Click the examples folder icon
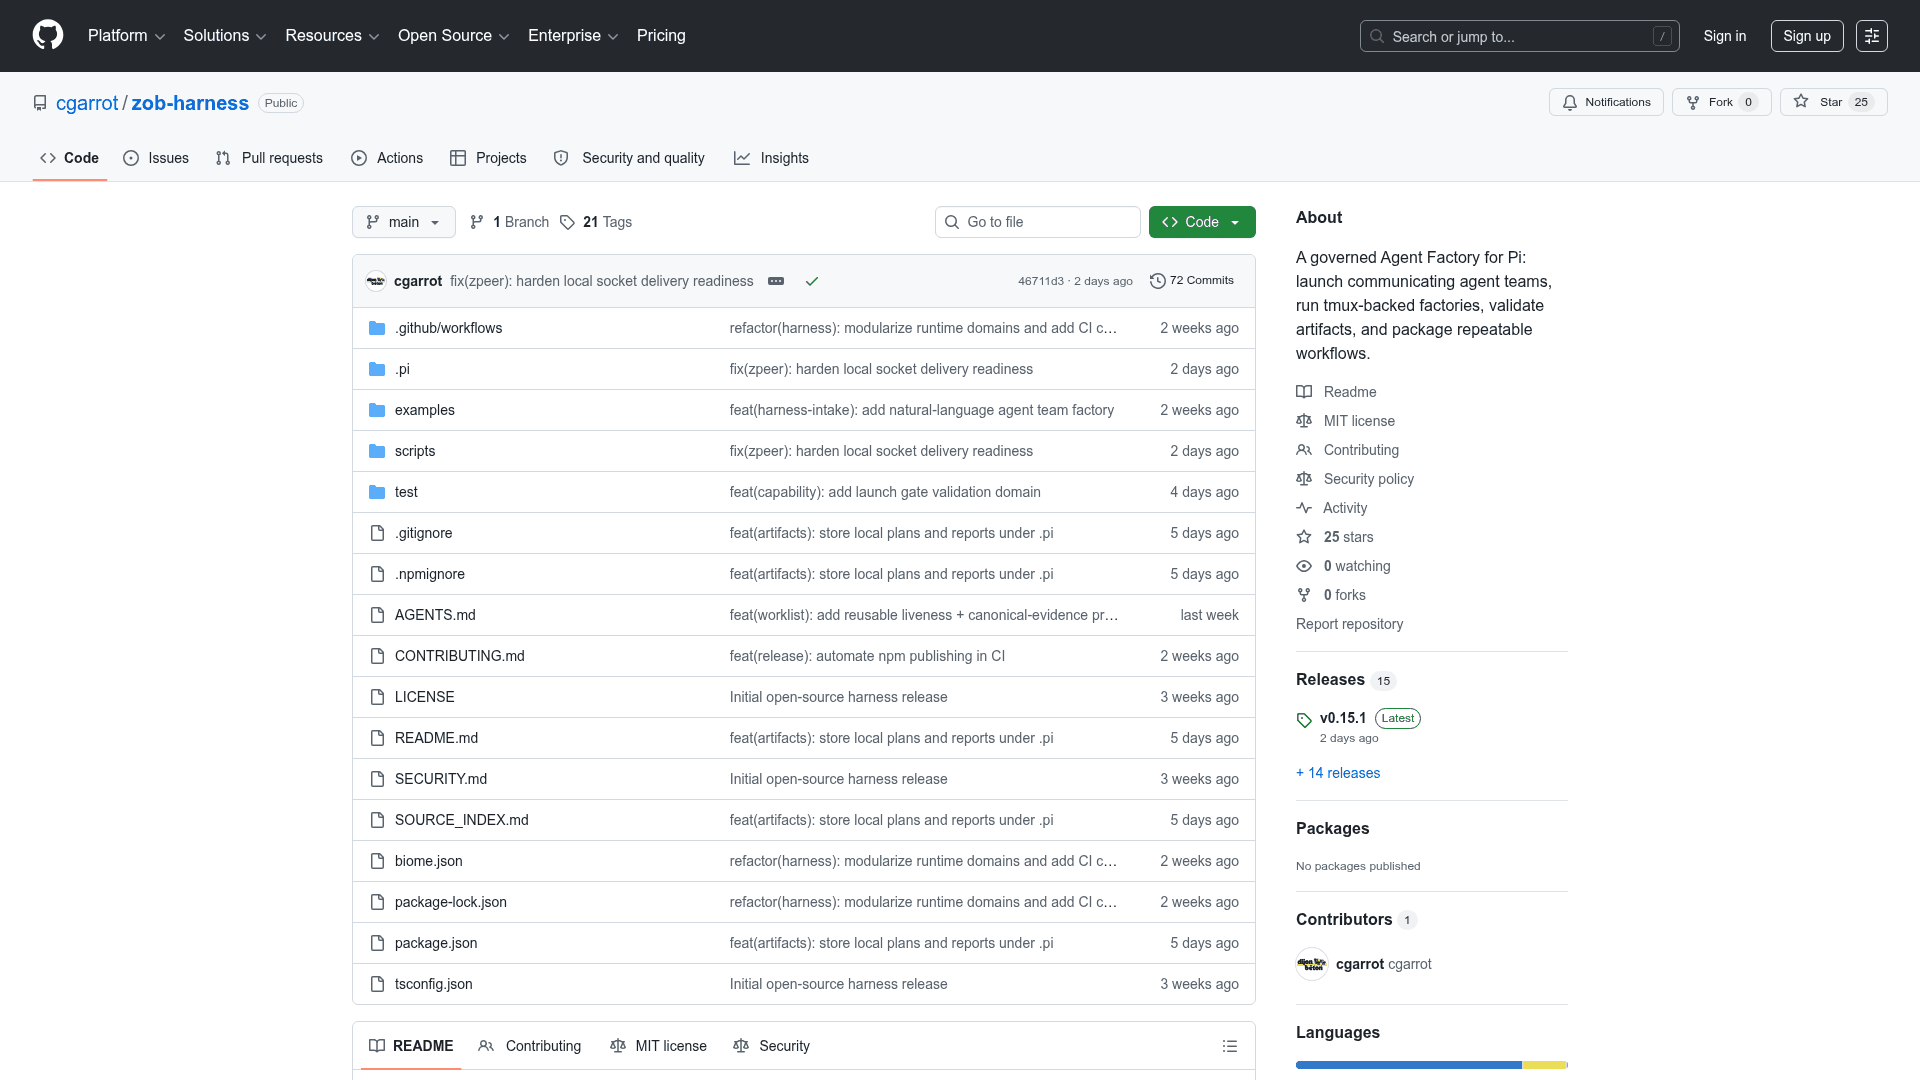Image resolution: width=1920 pixels, height=1080 pixels. pos(377,410)
